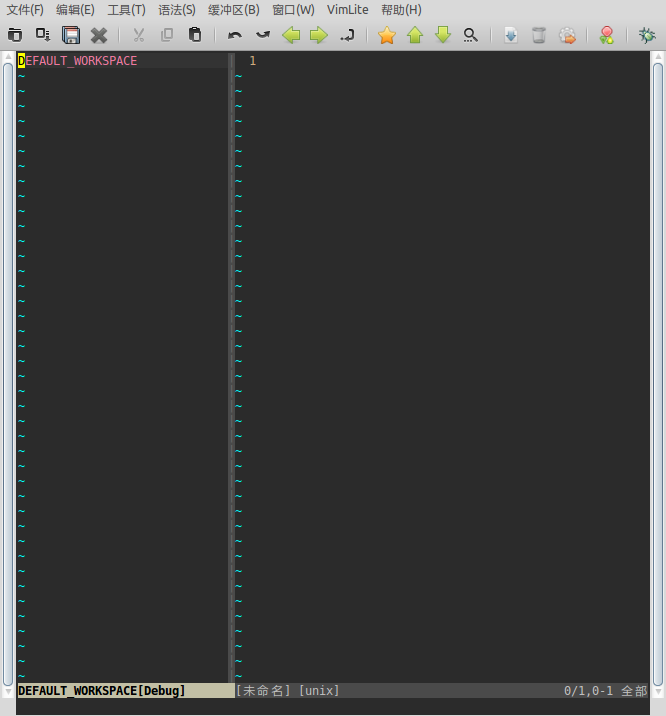Click the second toolbar icon with down arrow

pos(43,35)
